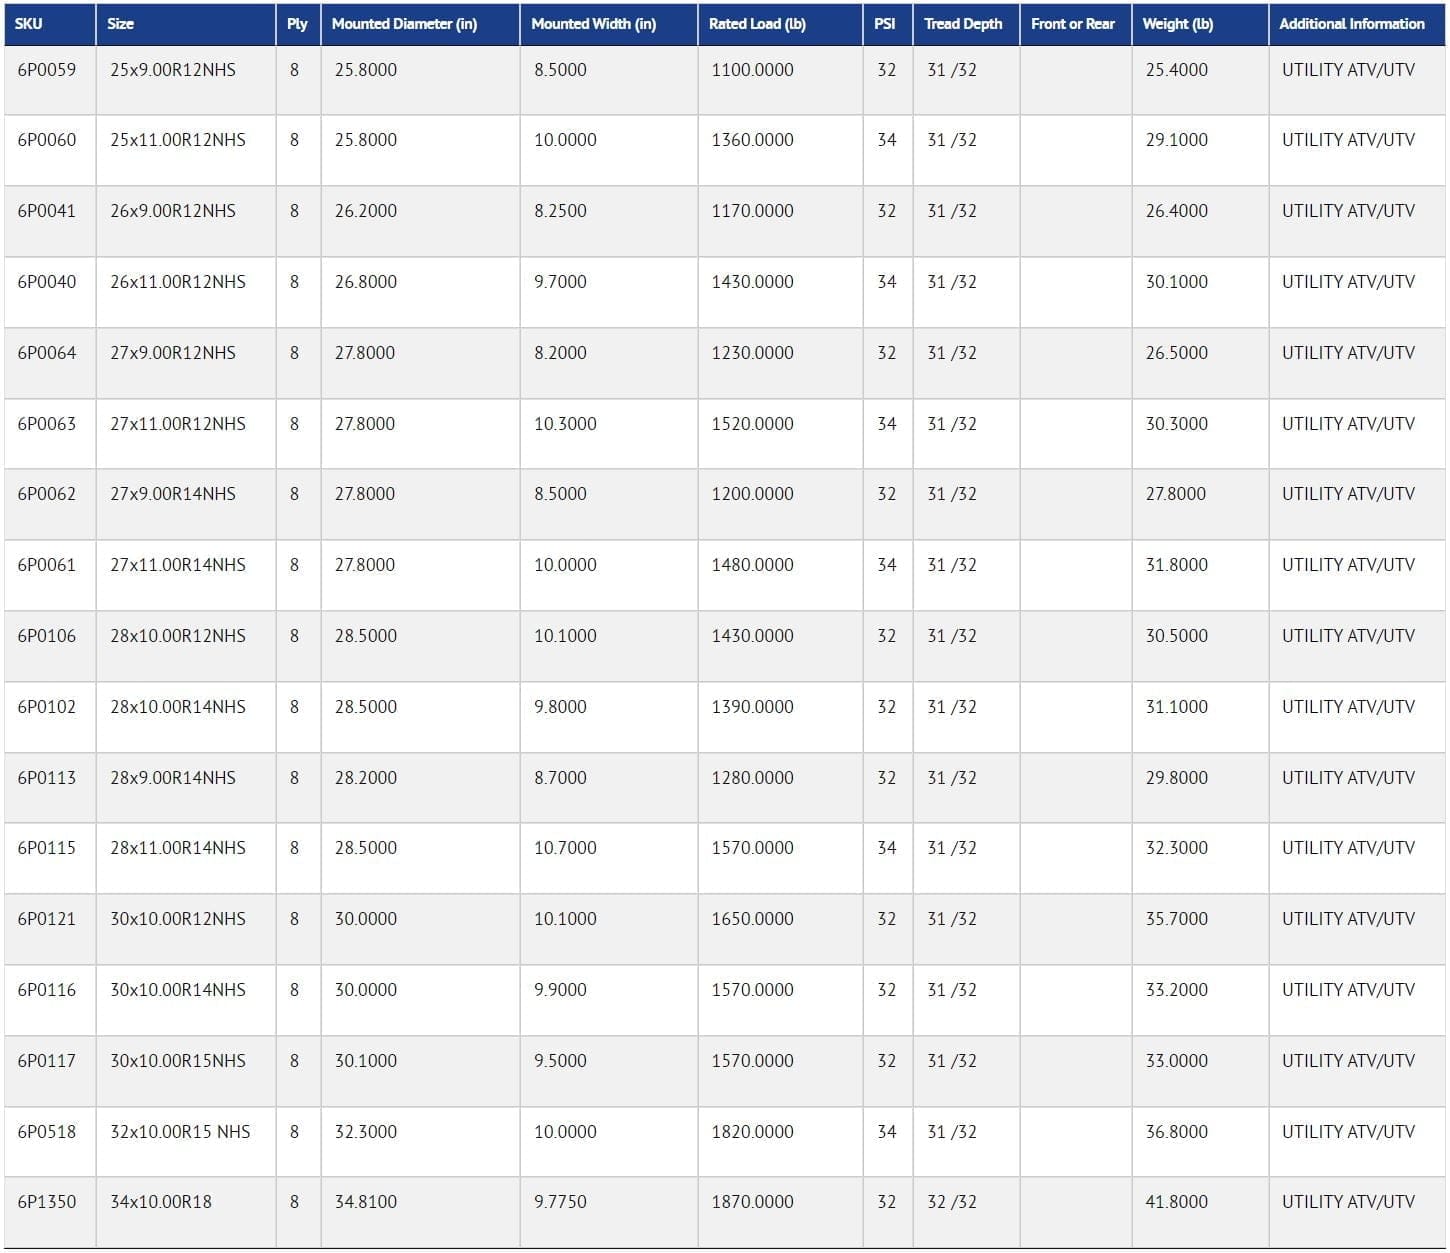Select SKU 6P0059 in the first row

coord(47,70)
